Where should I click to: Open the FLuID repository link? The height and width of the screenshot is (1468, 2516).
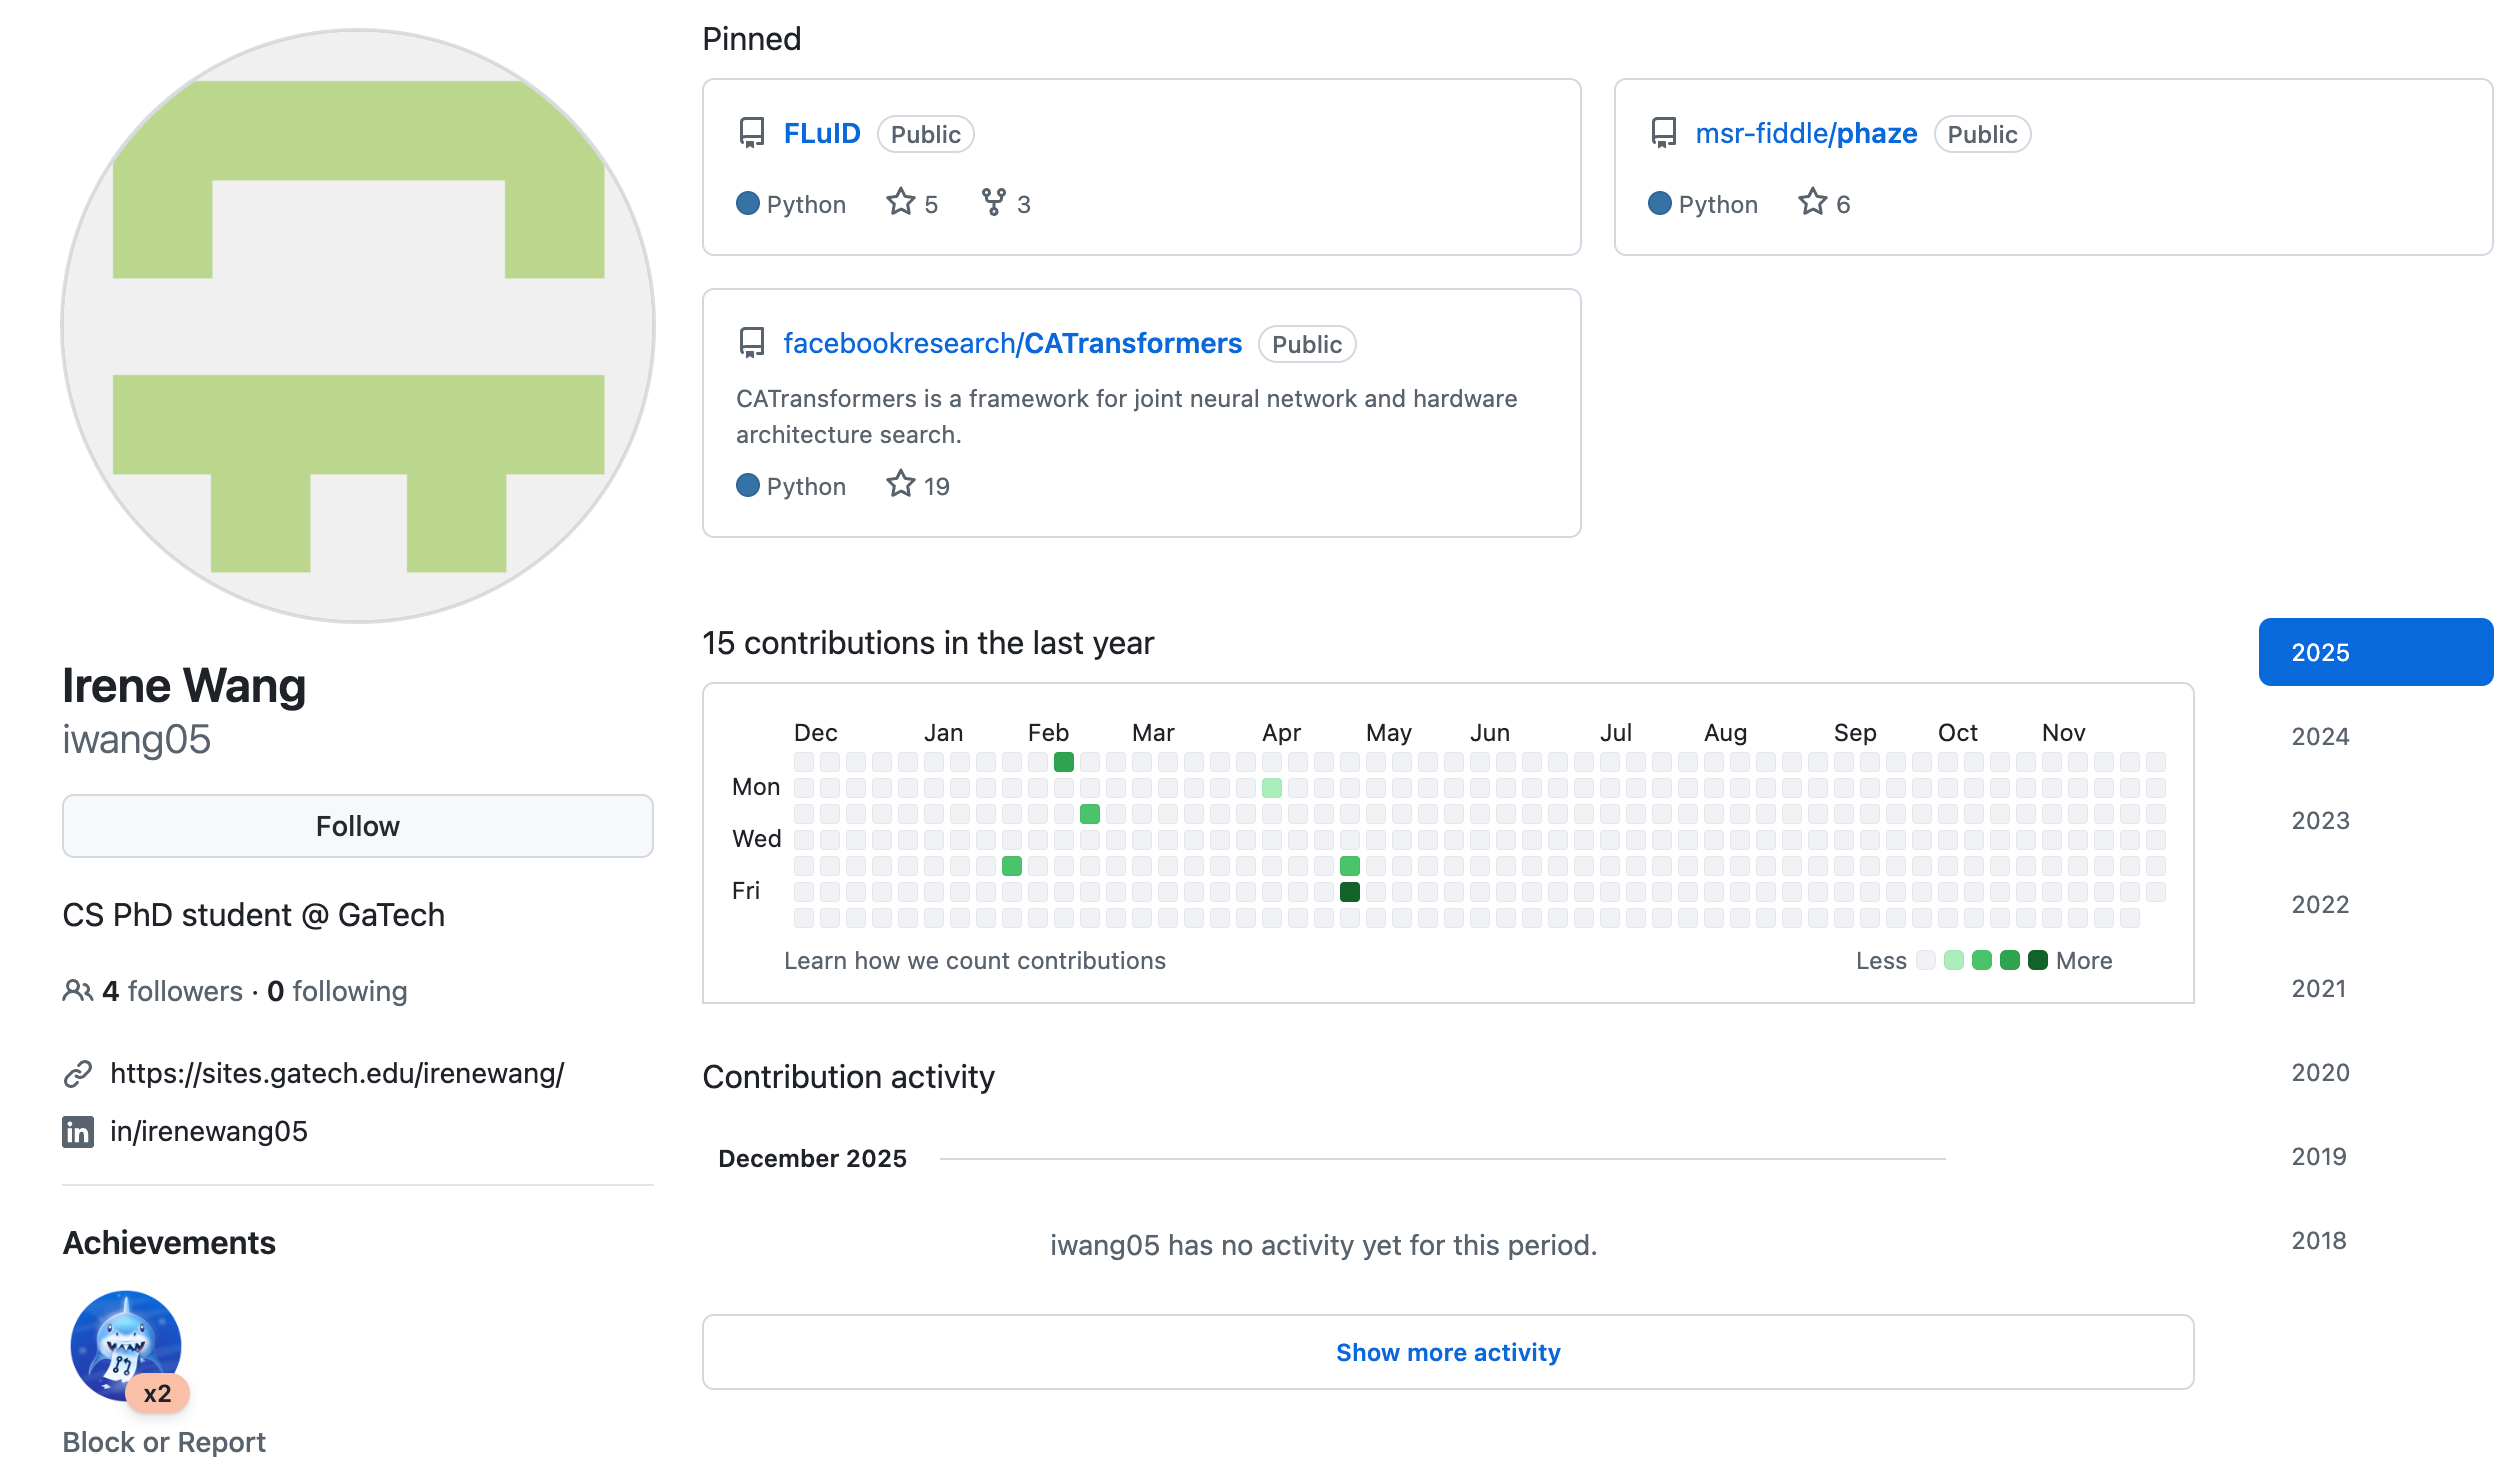821,133
